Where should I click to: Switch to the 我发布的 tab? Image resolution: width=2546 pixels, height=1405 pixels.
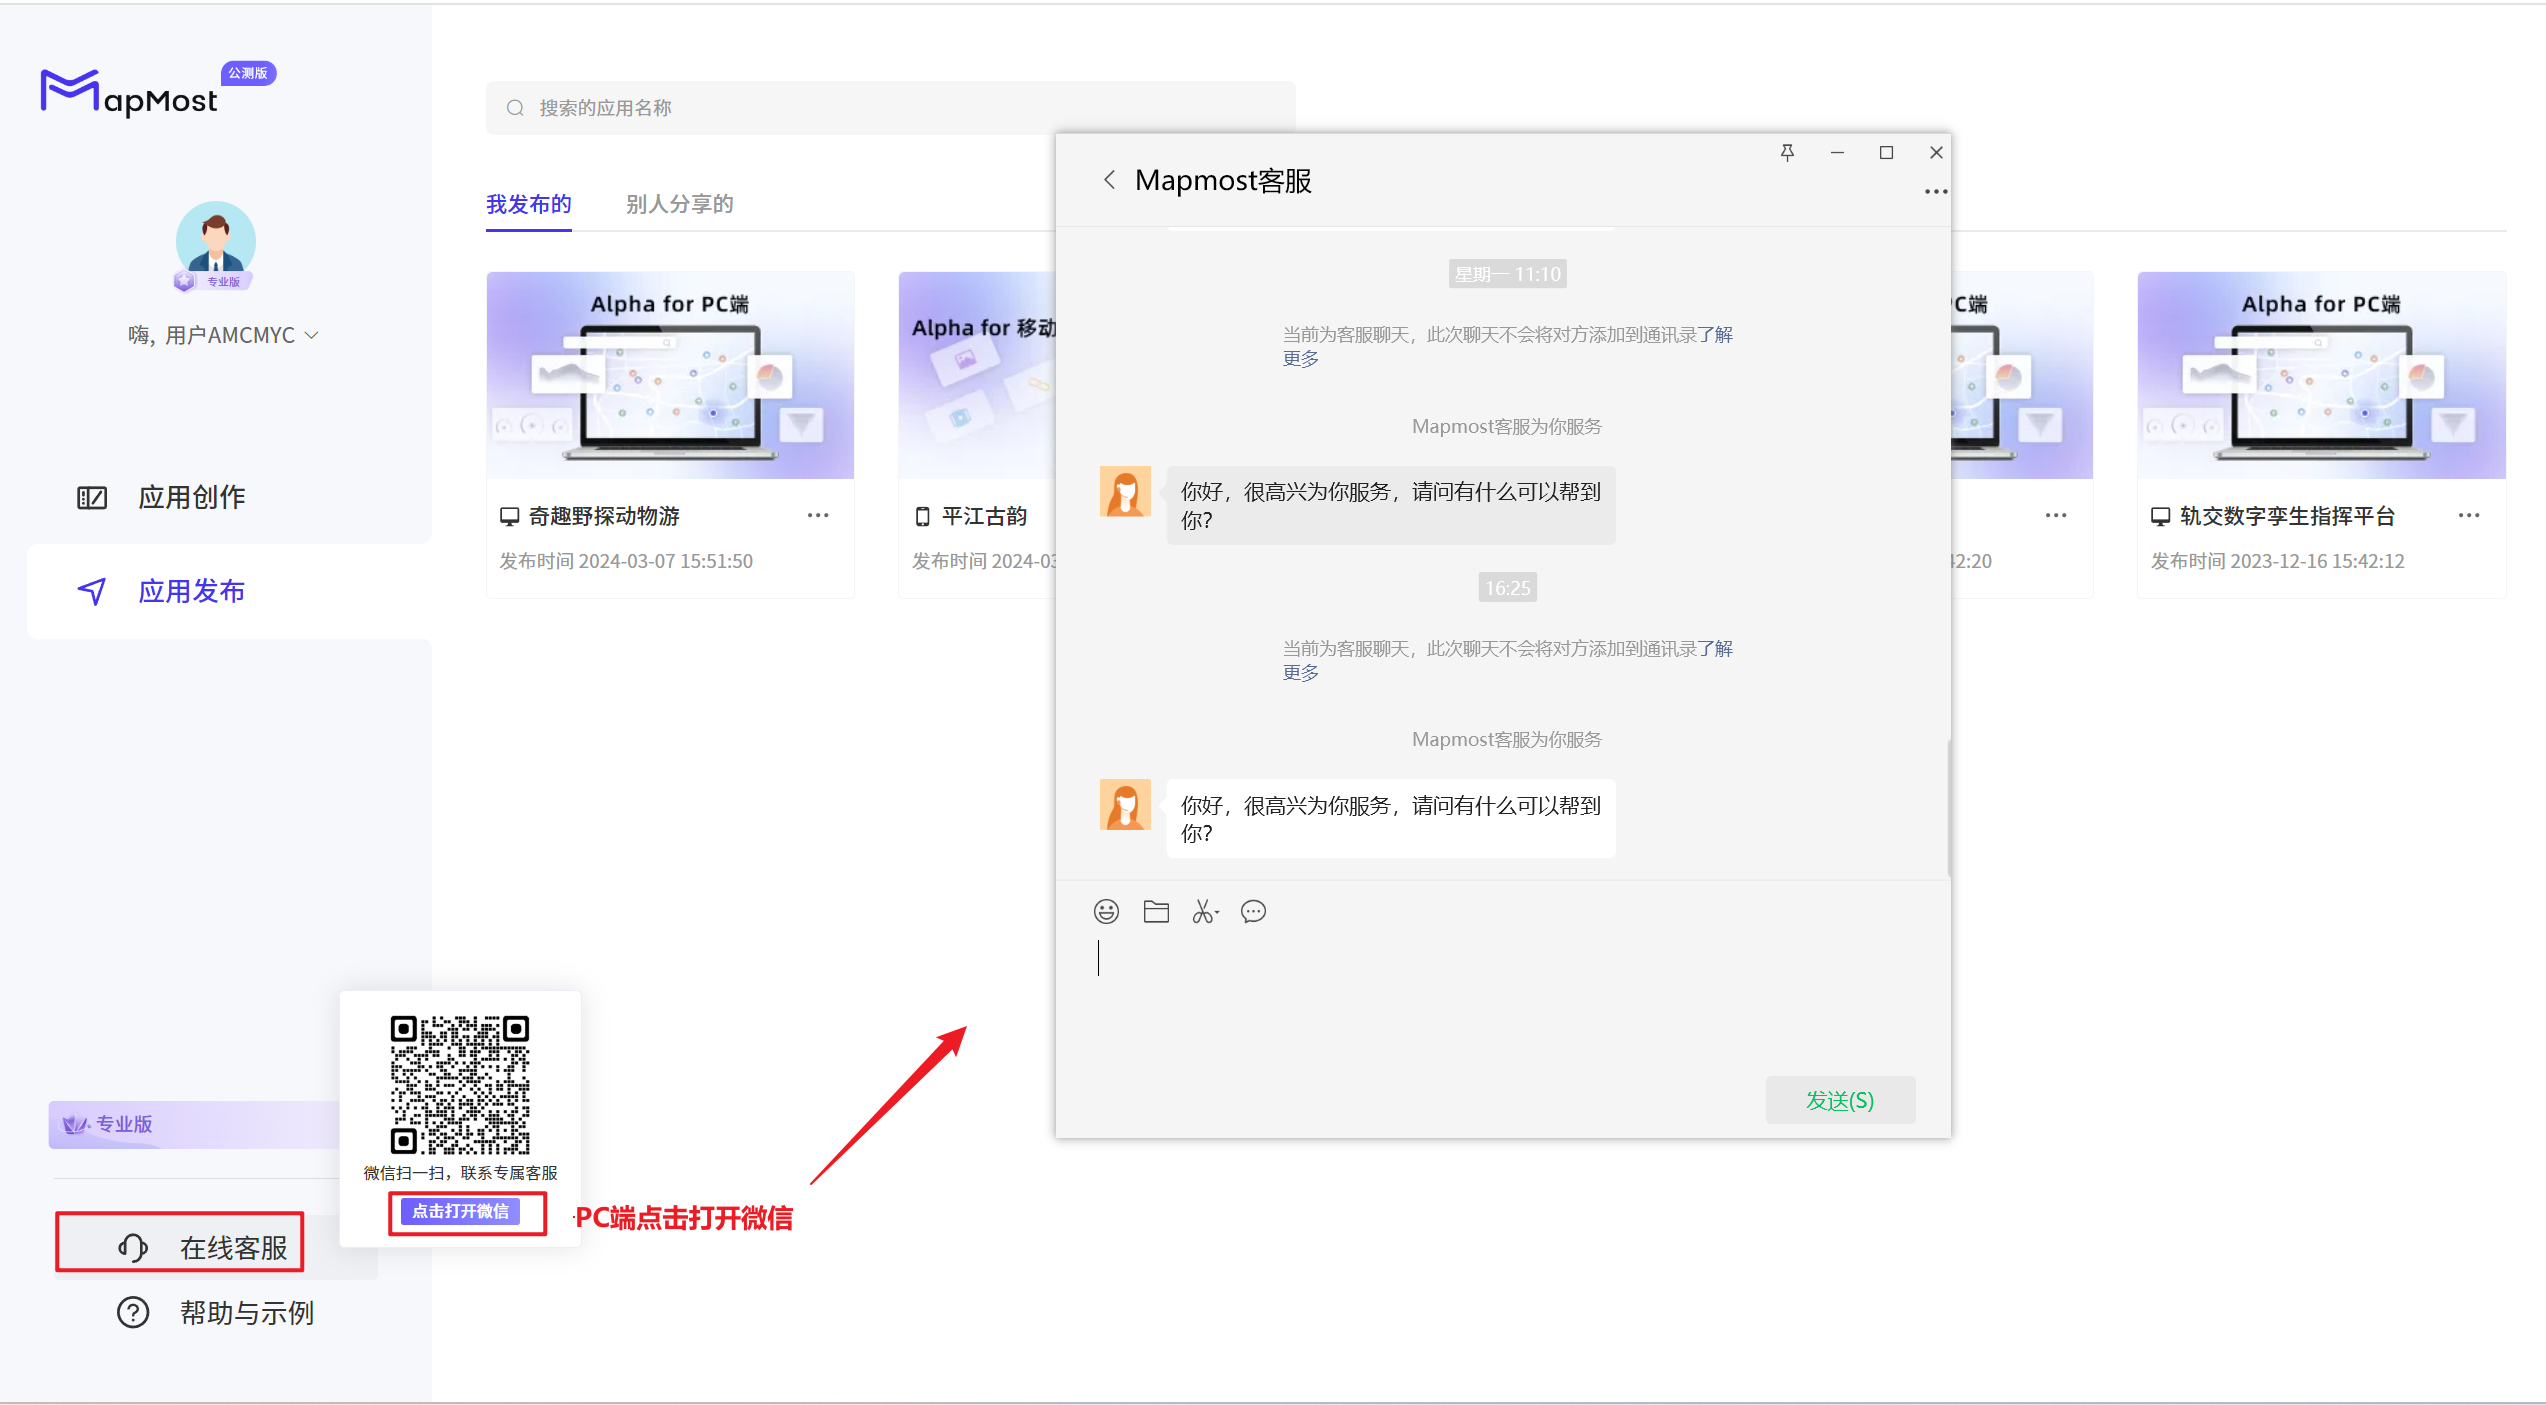(x=528, y=204)
